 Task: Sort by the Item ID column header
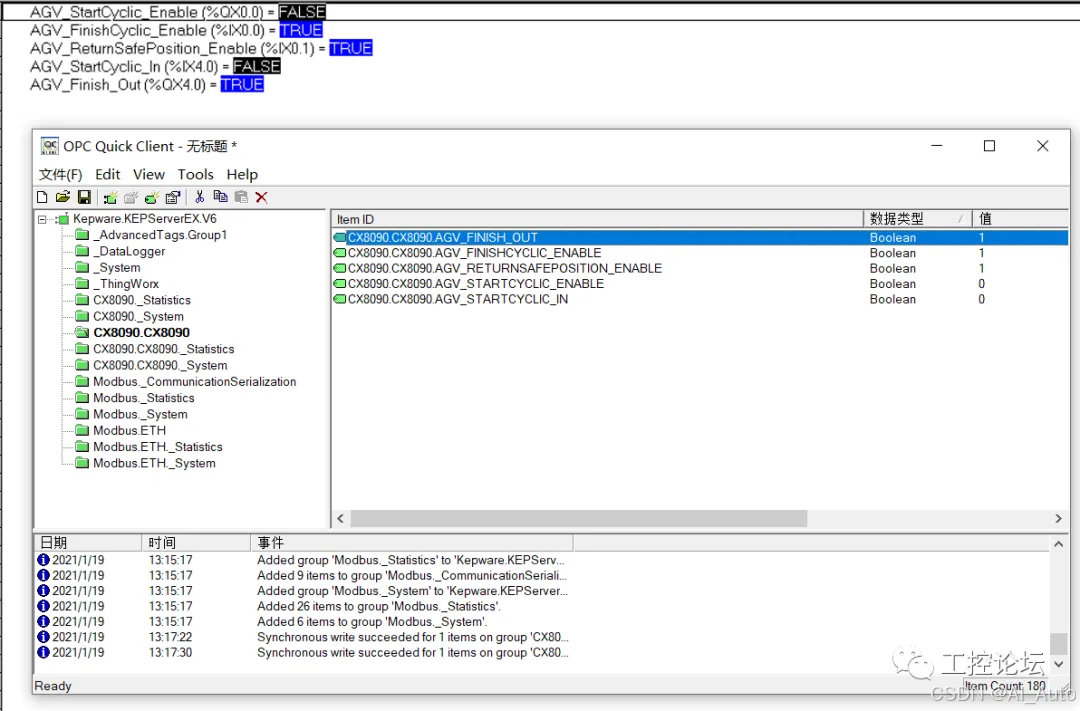(x=597, y=219)
